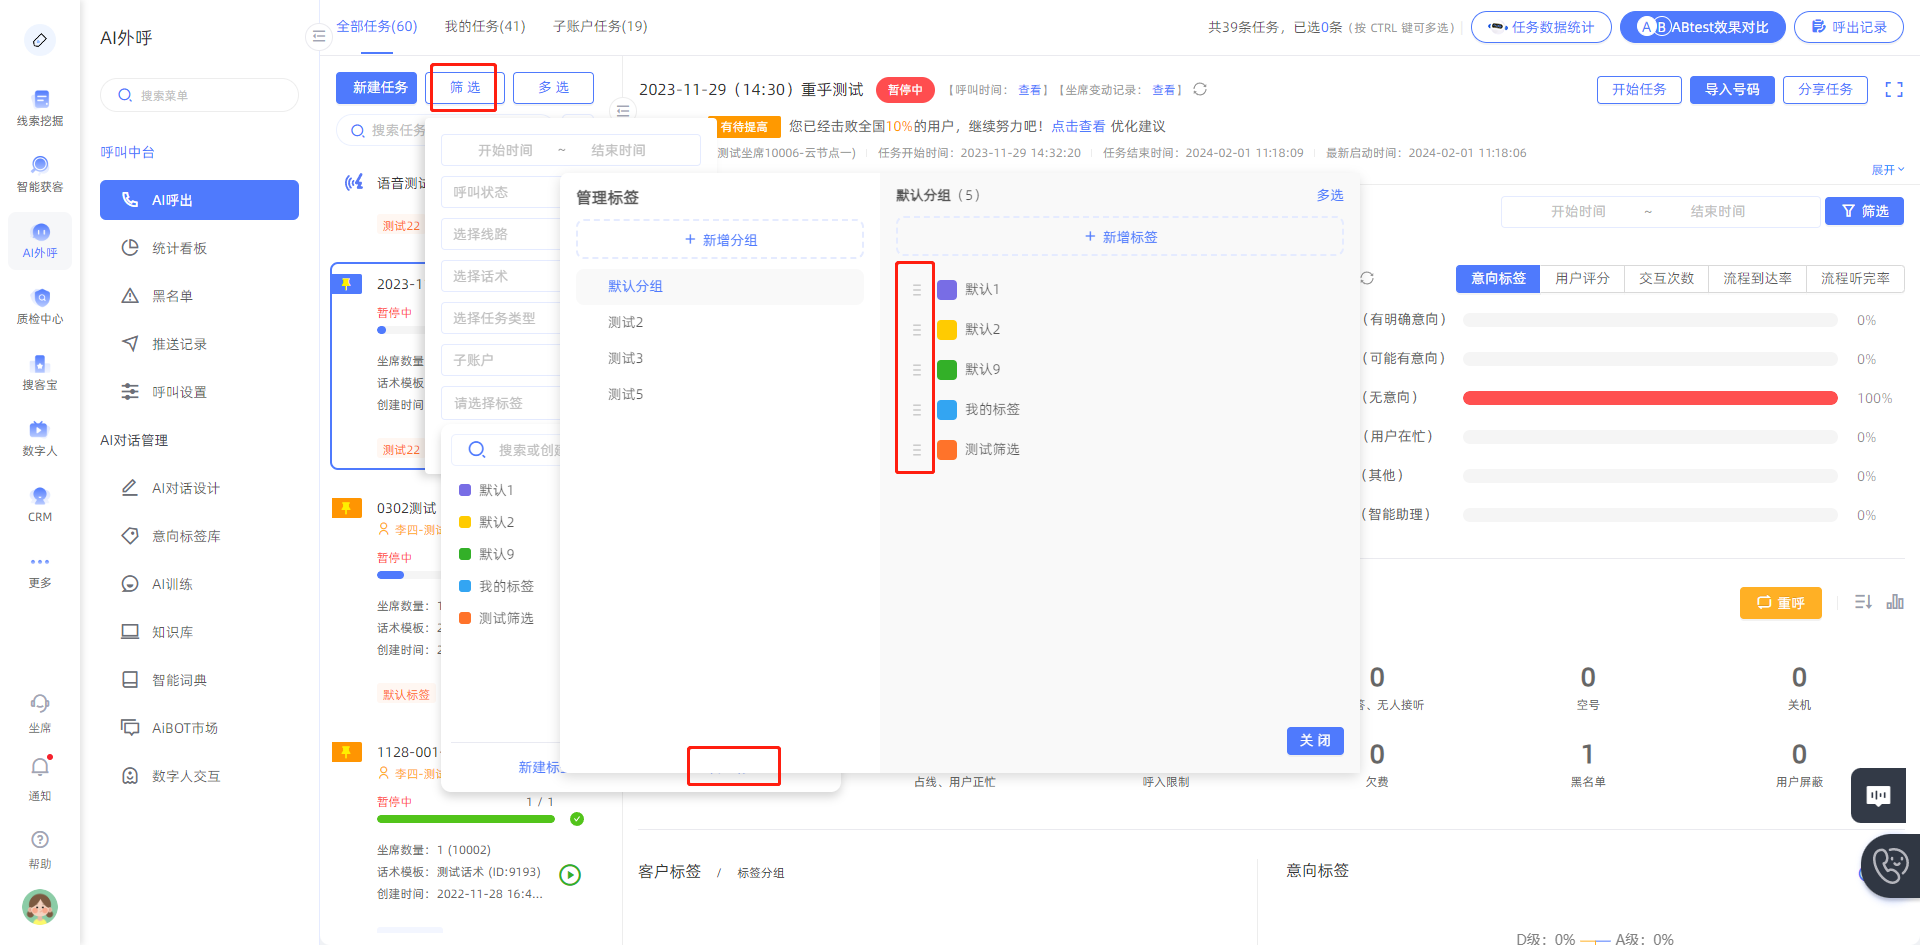The height and width of the screenshot is (945, 1920).
Task: Click 新增标签 in 默认分组
Action: (x=1120, y=237)
